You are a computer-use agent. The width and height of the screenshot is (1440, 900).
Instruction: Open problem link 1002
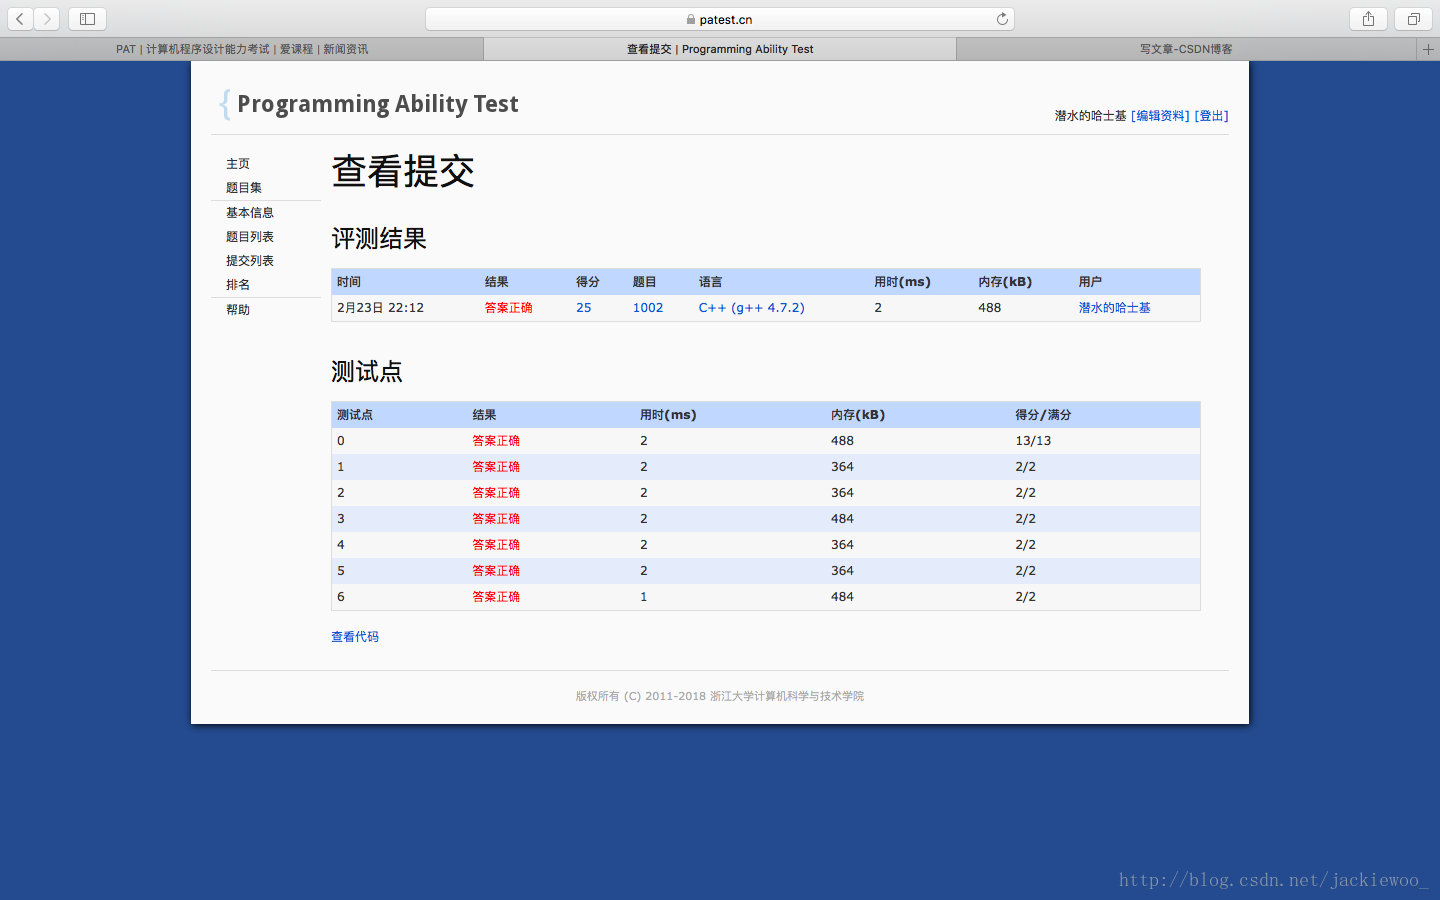tap(648, 308)
